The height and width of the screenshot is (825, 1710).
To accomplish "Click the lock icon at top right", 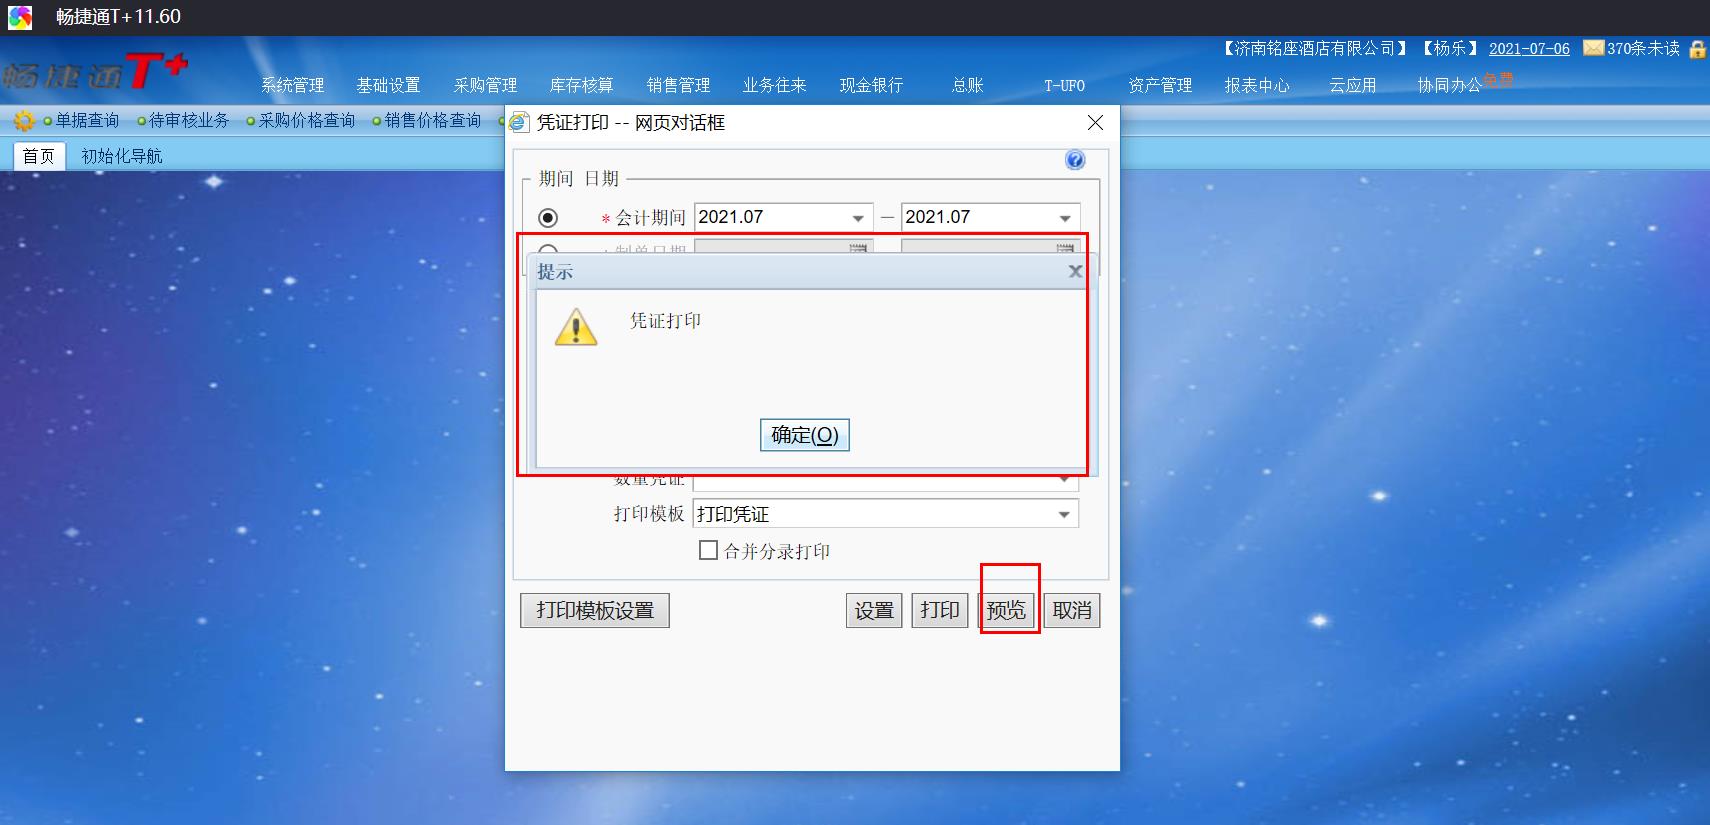I will (1697, 49).
